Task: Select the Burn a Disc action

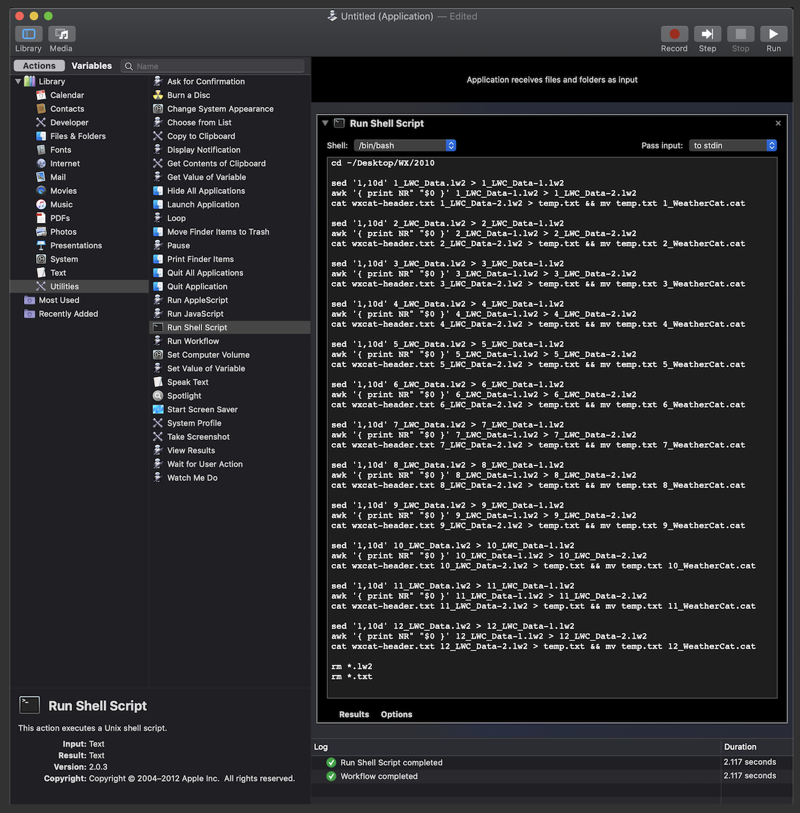Action: (188, 95)
